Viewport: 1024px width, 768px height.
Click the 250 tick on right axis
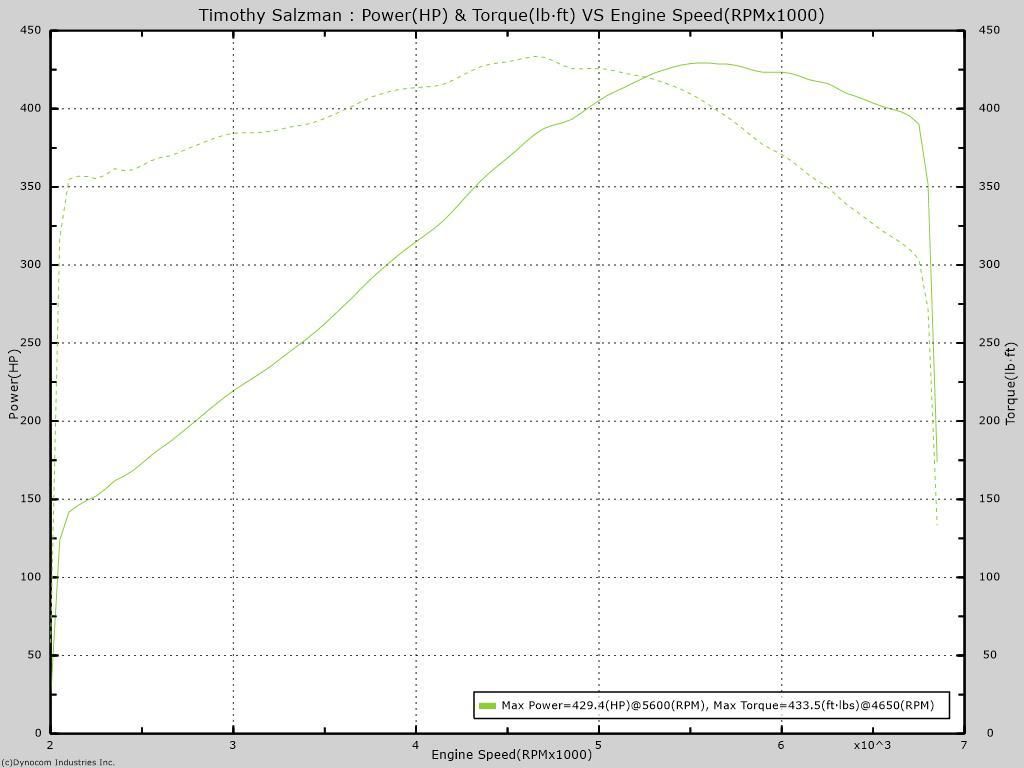989,343
